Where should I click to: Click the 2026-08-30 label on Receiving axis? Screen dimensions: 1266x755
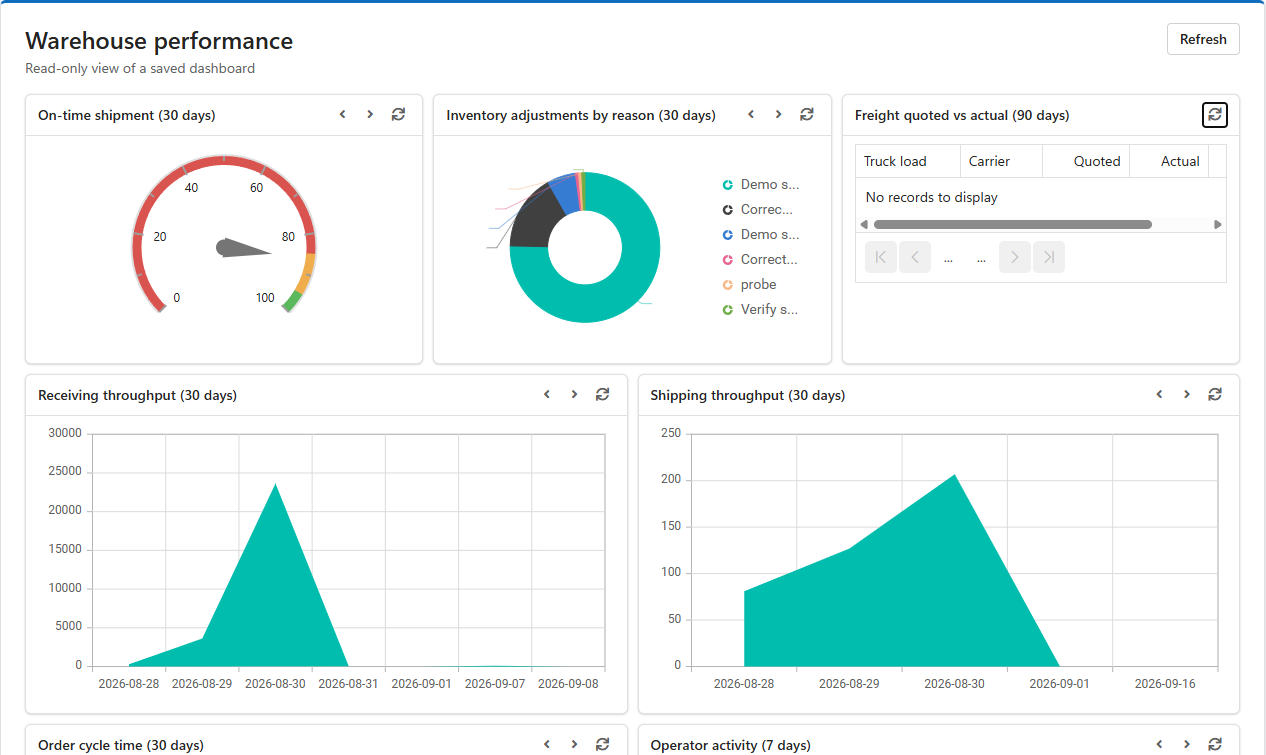[x=275, y=684]
